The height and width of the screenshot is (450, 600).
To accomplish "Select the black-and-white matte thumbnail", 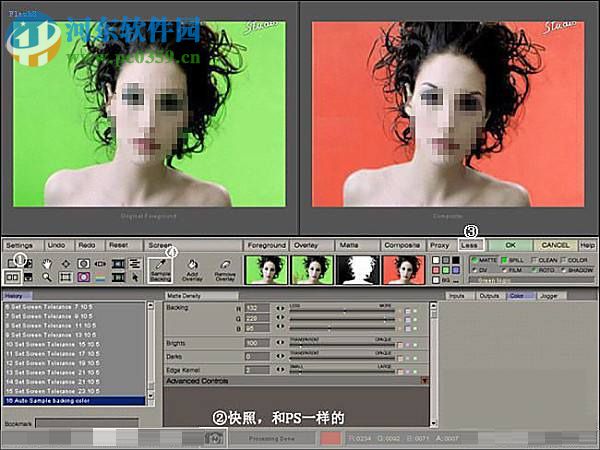I will (358, 270).
